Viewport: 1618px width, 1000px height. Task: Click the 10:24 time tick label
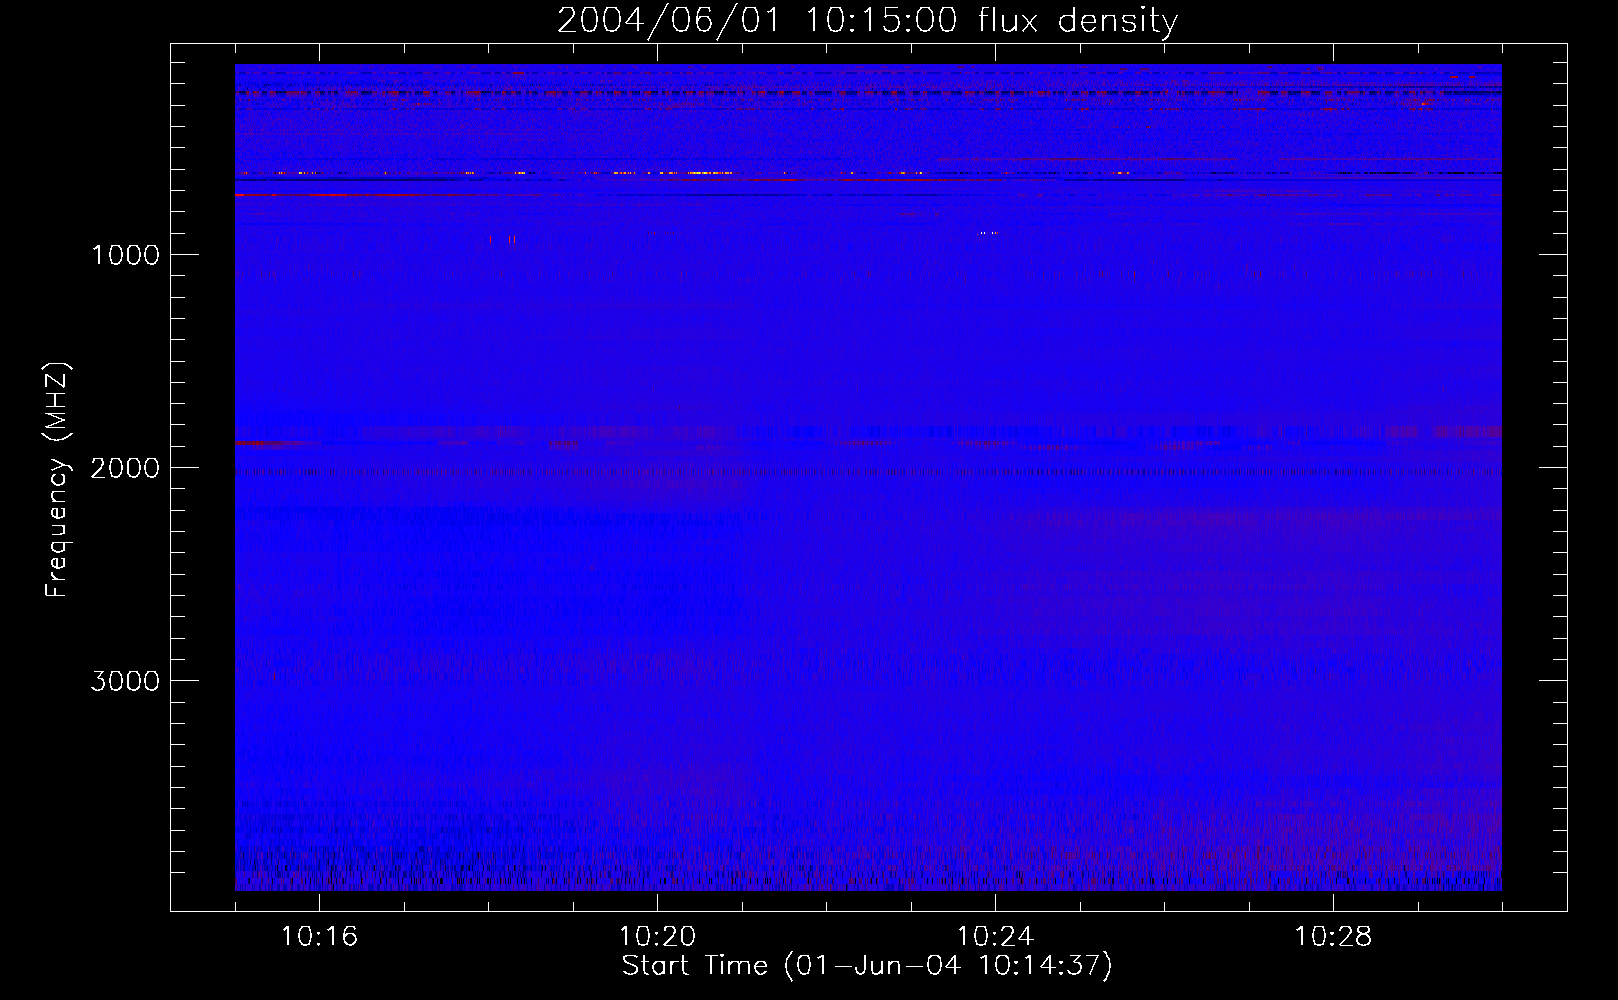(x=995, y=937)
